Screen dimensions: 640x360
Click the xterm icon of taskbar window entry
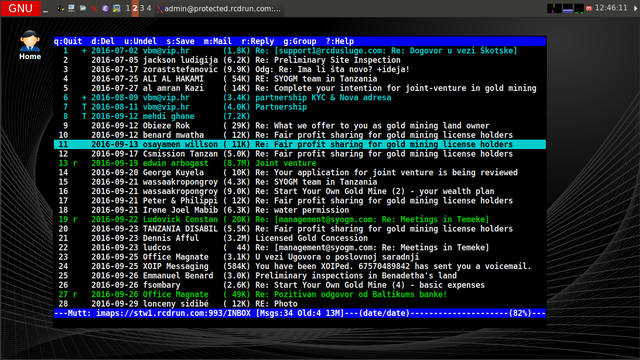[160, 9]
